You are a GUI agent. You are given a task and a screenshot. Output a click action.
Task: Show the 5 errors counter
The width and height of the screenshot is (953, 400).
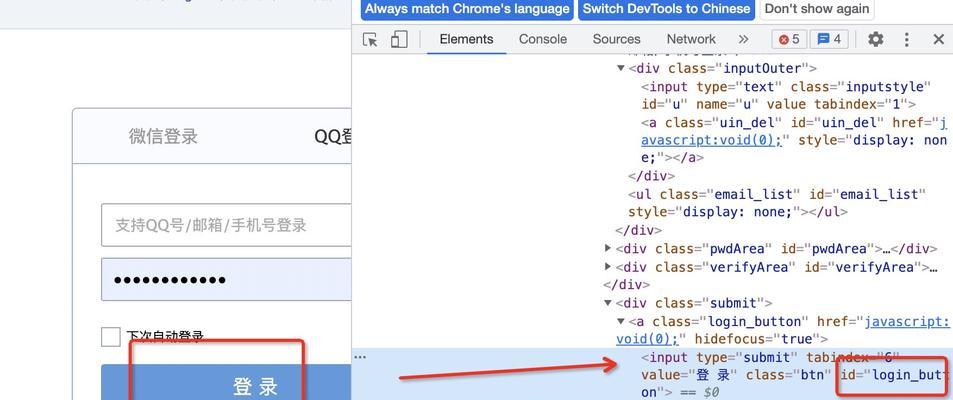tap(790, 40)
